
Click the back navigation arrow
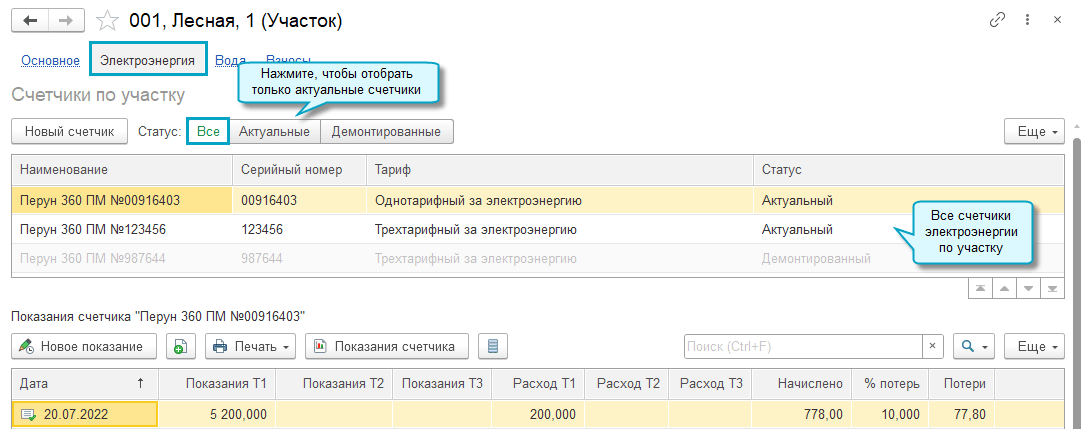click(30, 19)
